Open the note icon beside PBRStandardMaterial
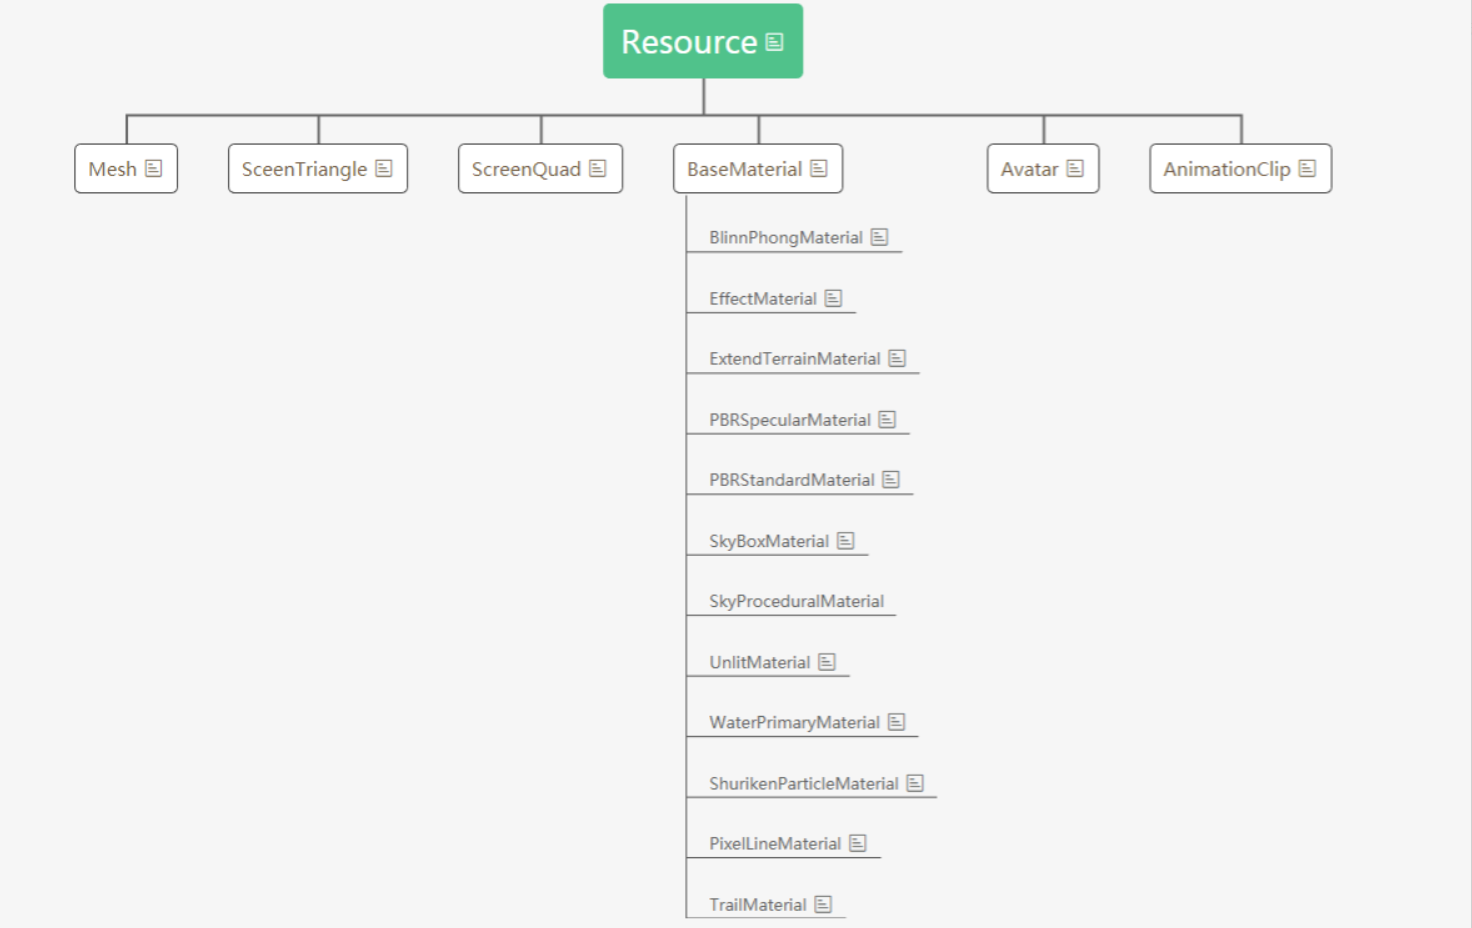The image size is (1472, 928). tap(891, 479)
